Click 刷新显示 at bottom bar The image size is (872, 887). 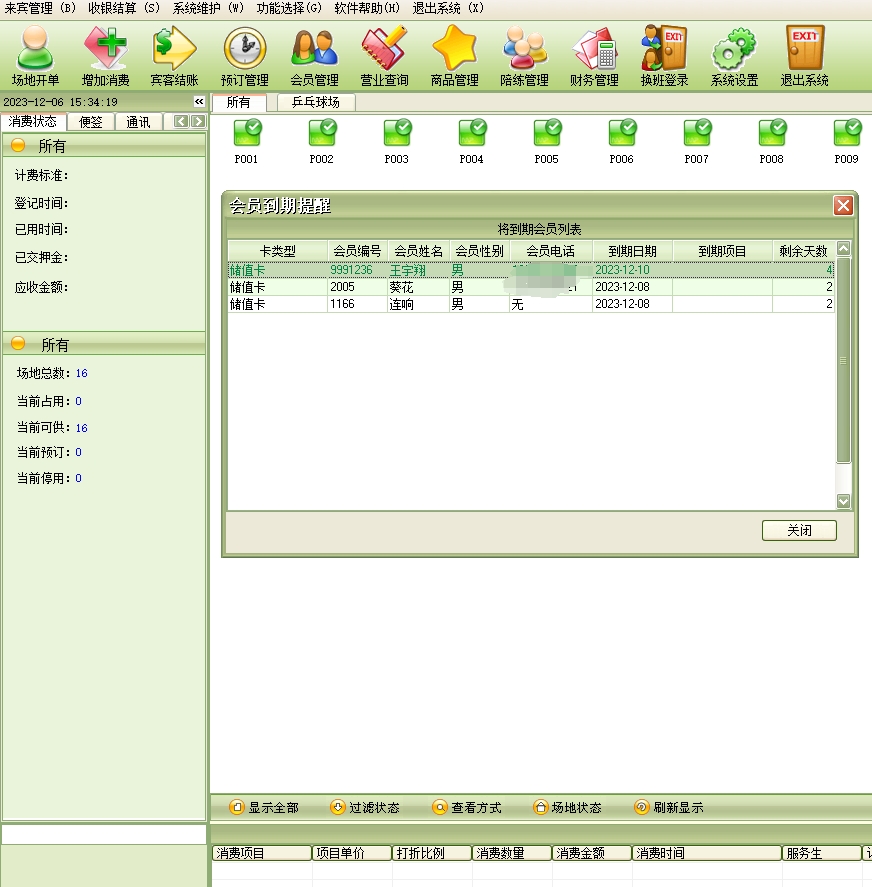[x=669, y=807]
